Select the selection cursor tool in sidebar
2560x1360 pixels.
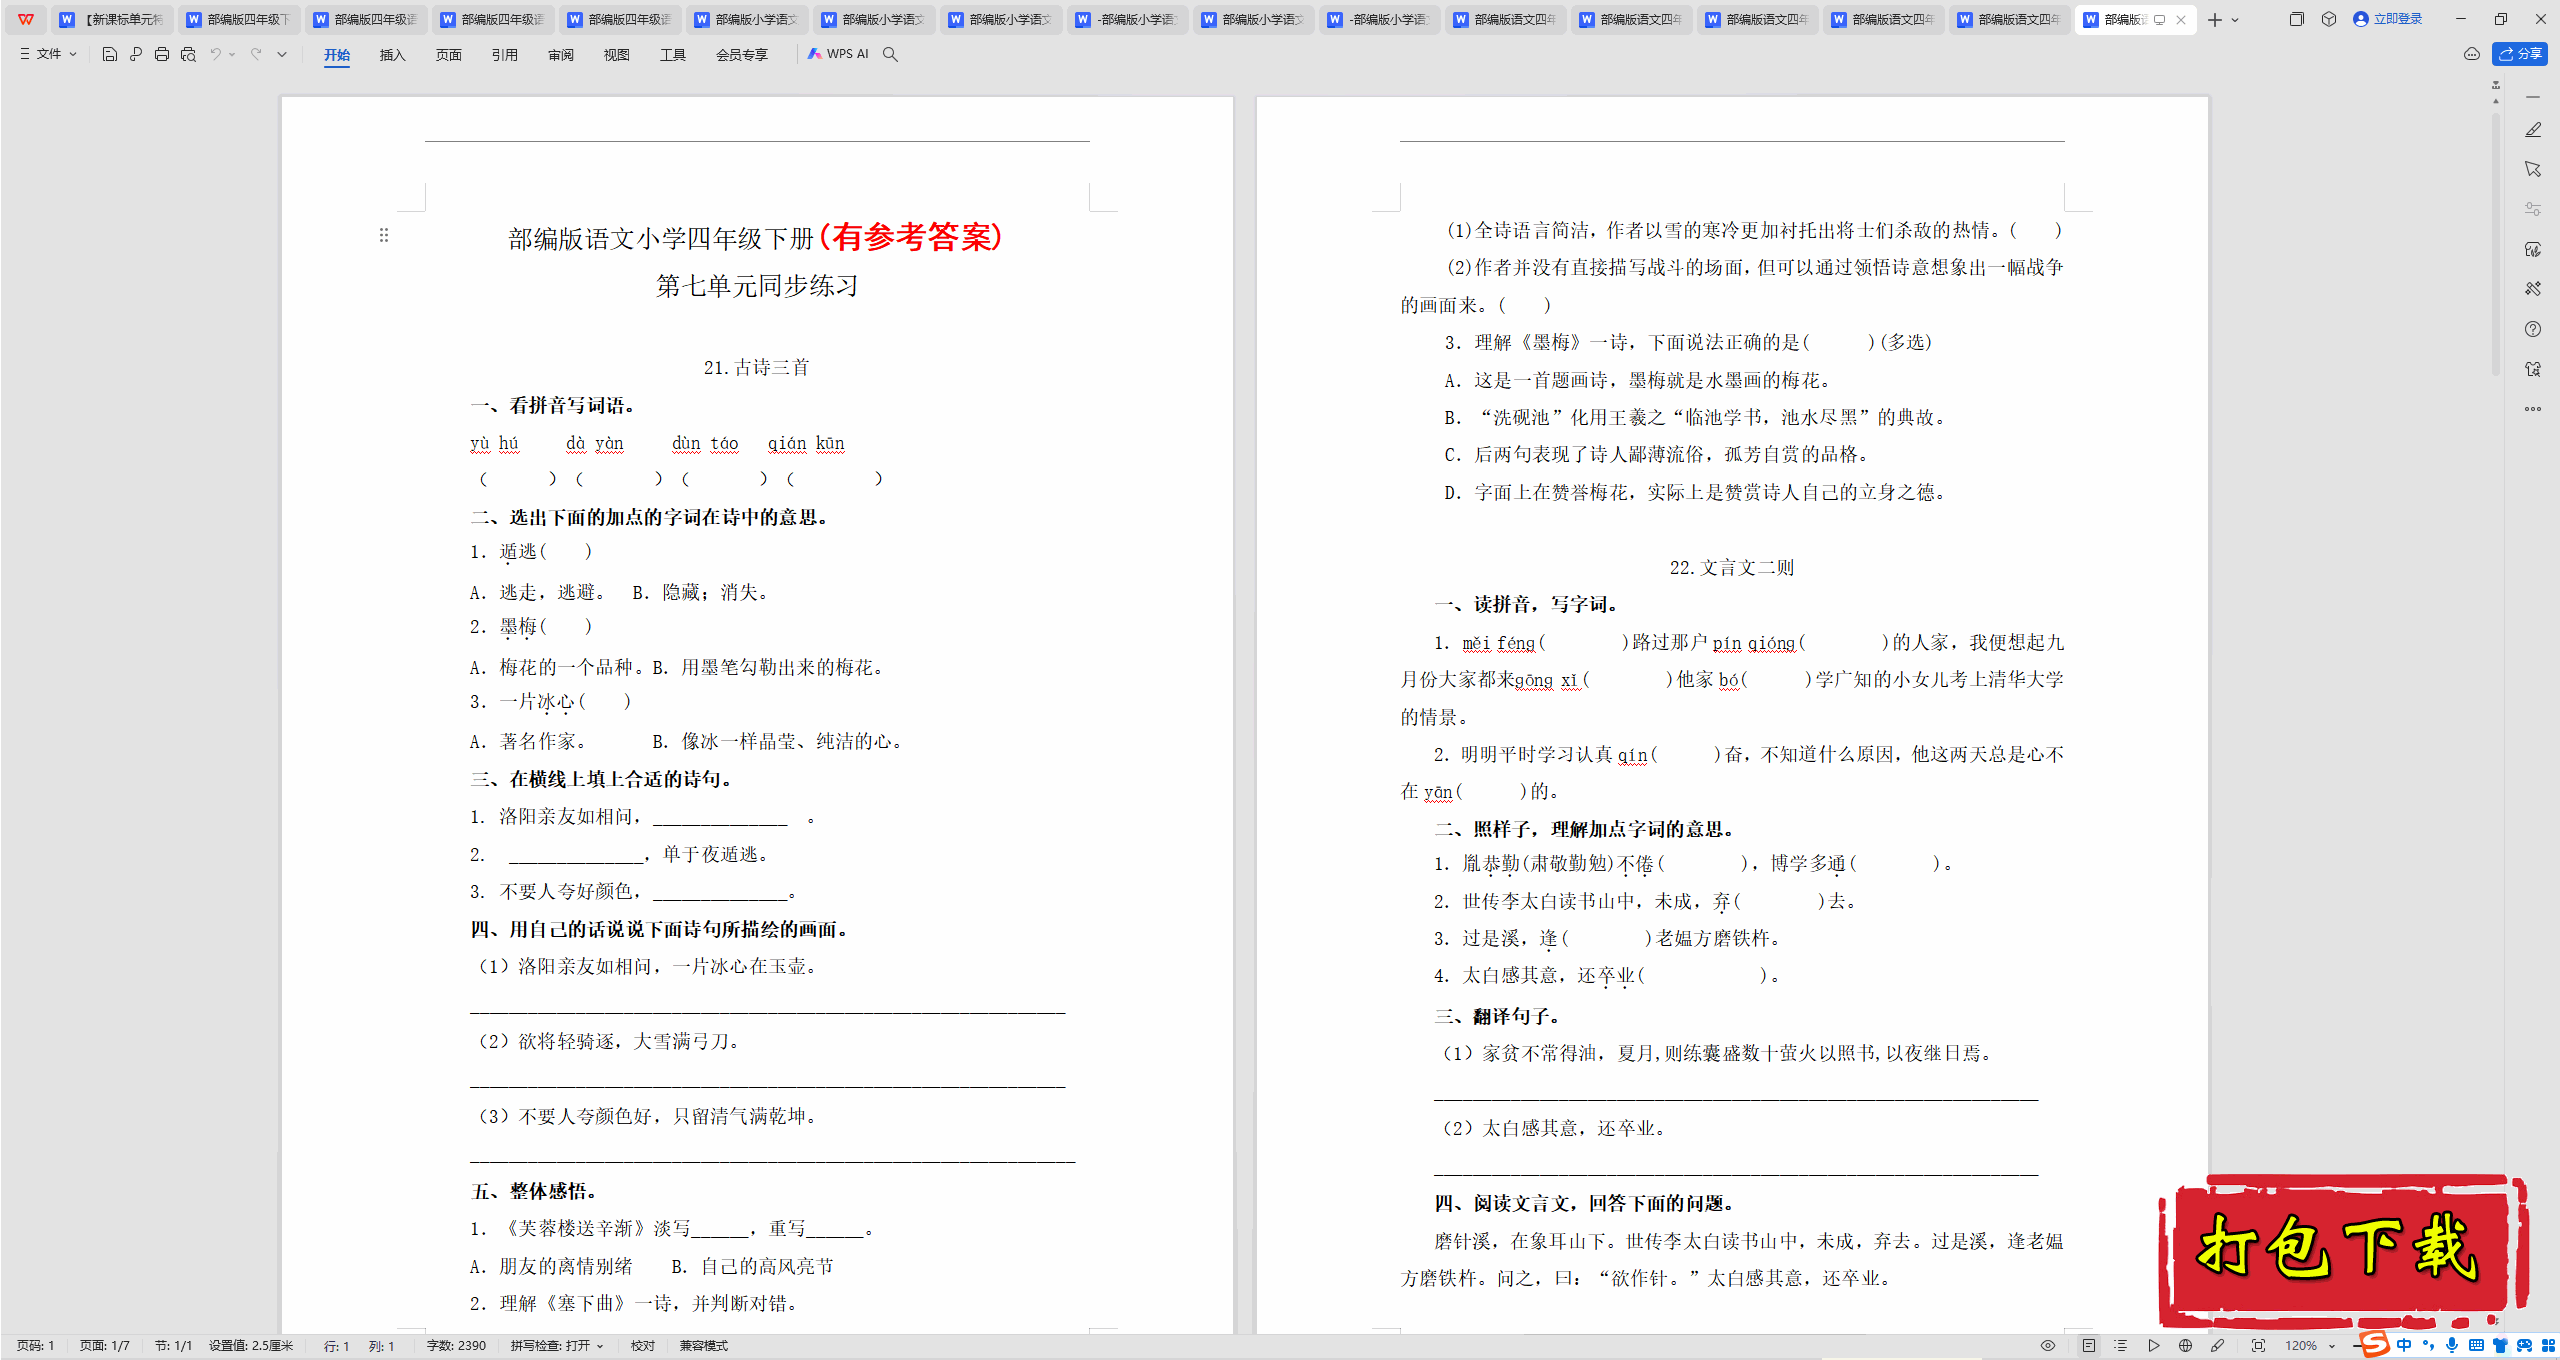(x=2533, y=169)
